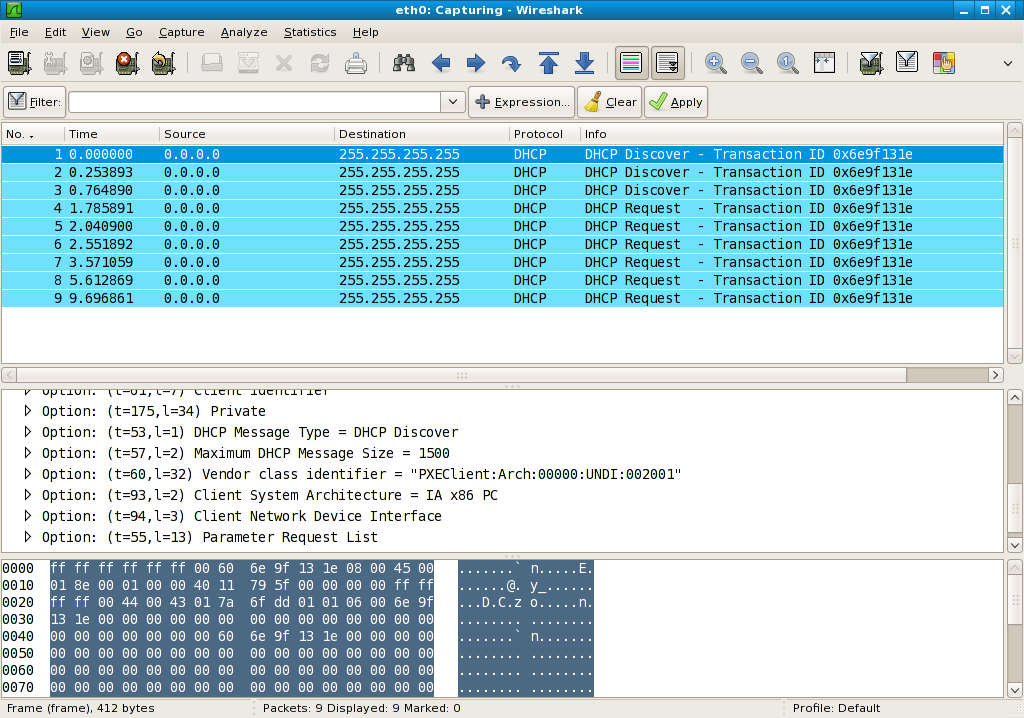Click the Profile: Default status entry

pos(836,708)
